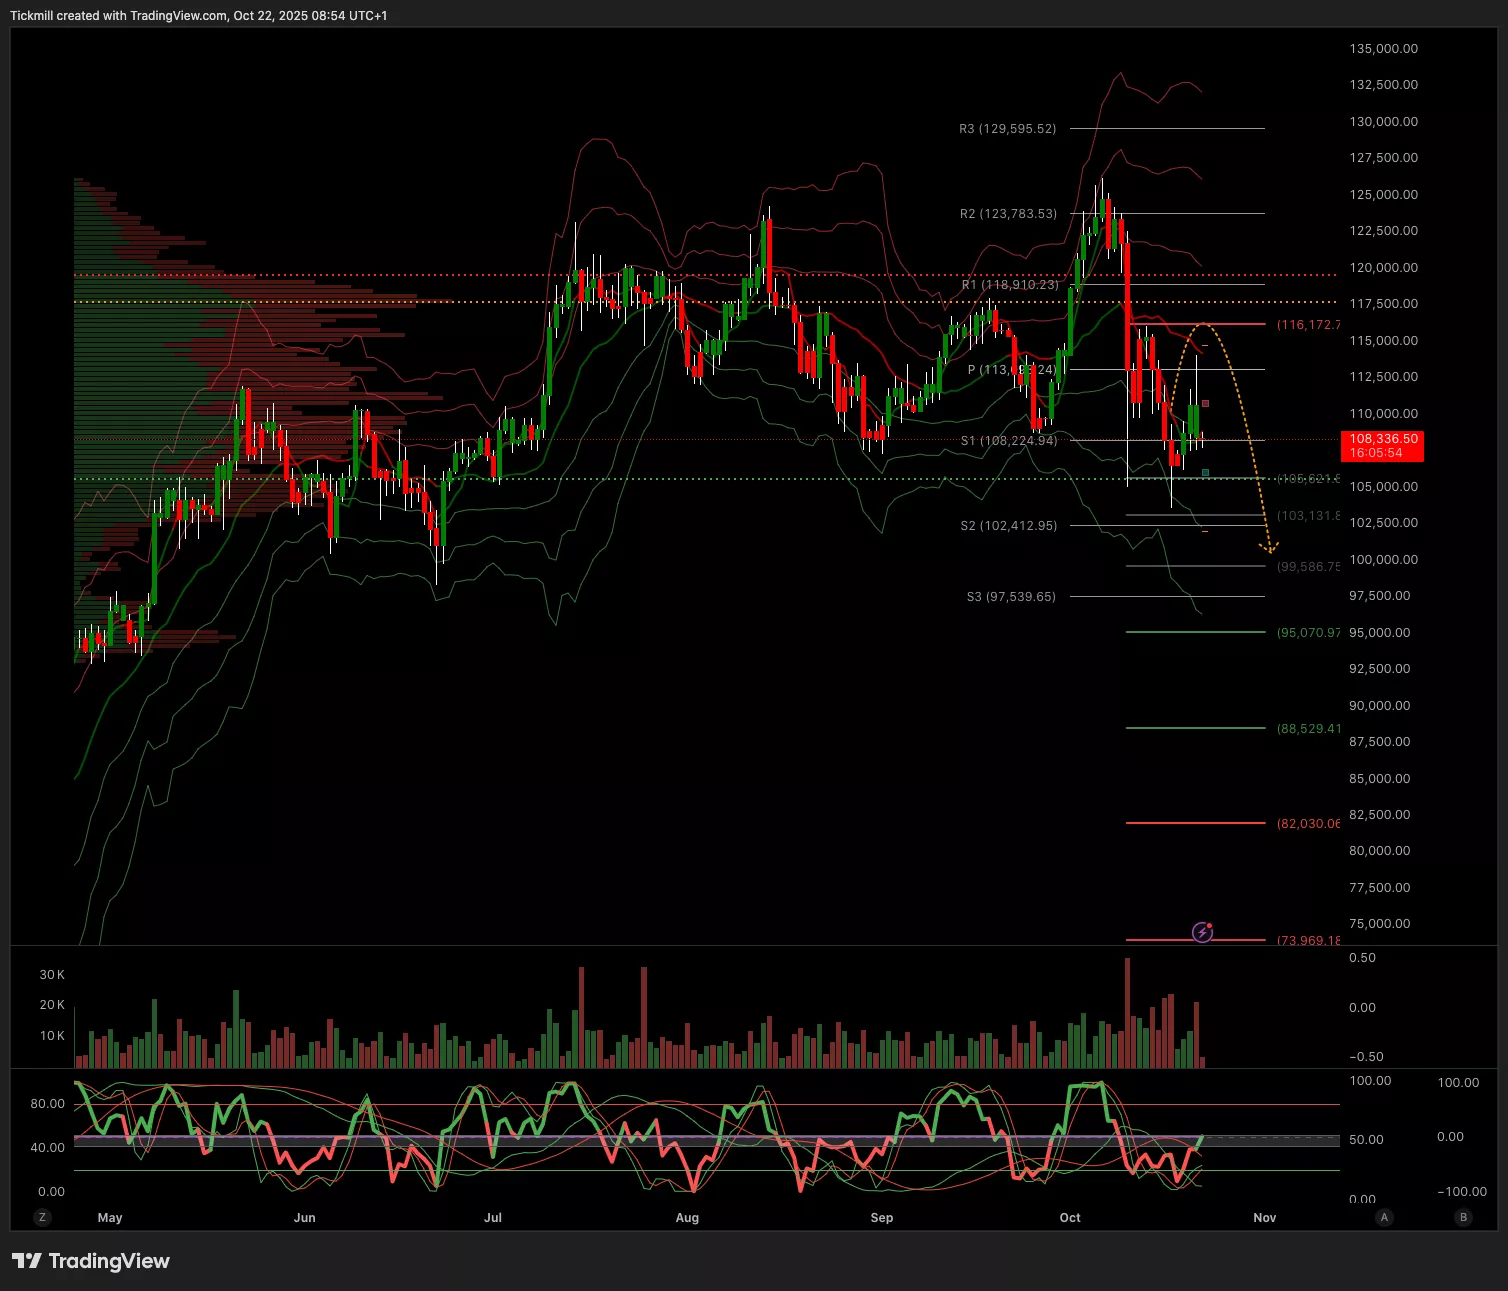The height and width of the screenshot is (1291, 1508).
Task: Click the current price label 108,336.50
Action: tap(1382, 446)
